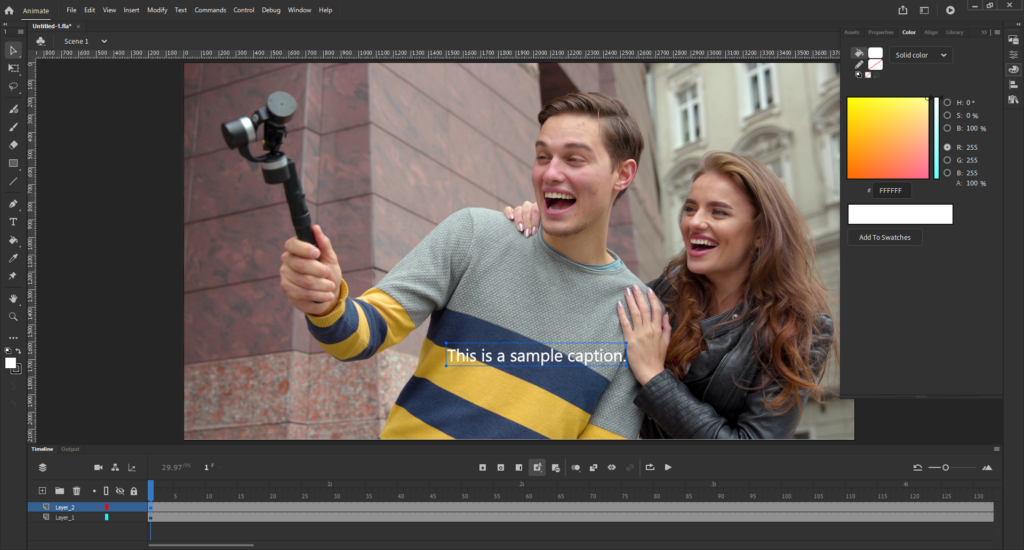
Task: Choose the Rectangle tool
Action: [x=13, y=163]
